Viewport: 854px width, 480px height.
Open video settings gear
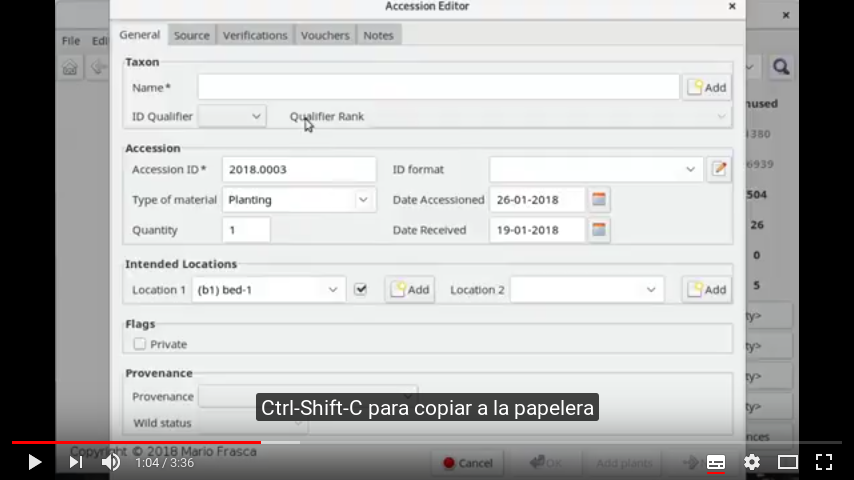tap(752, 463)
